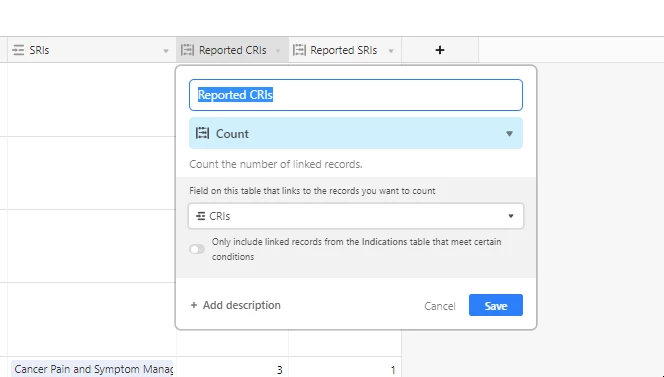Click the Count field type icon
The image size is (664, 377).
point(202,133)
